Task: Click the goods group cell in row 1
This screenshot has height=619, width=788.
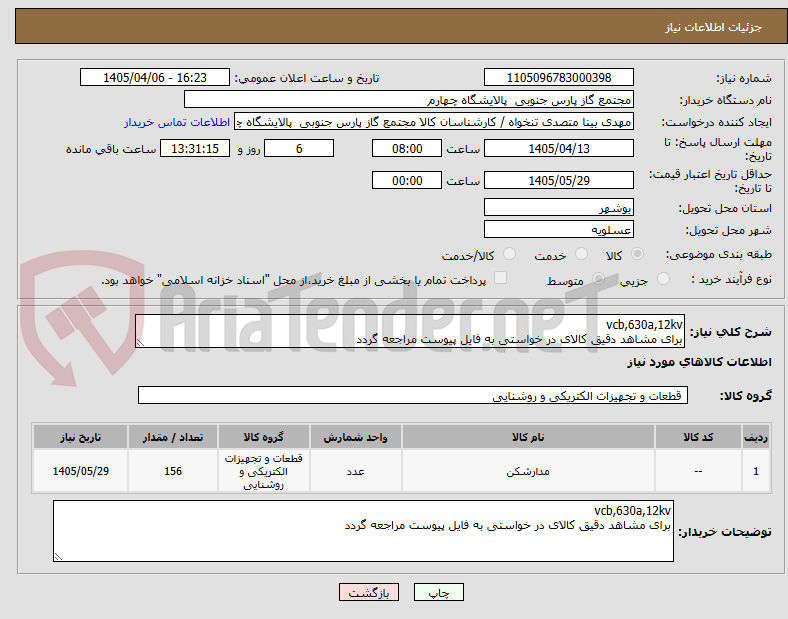Action: pos(263,471)
